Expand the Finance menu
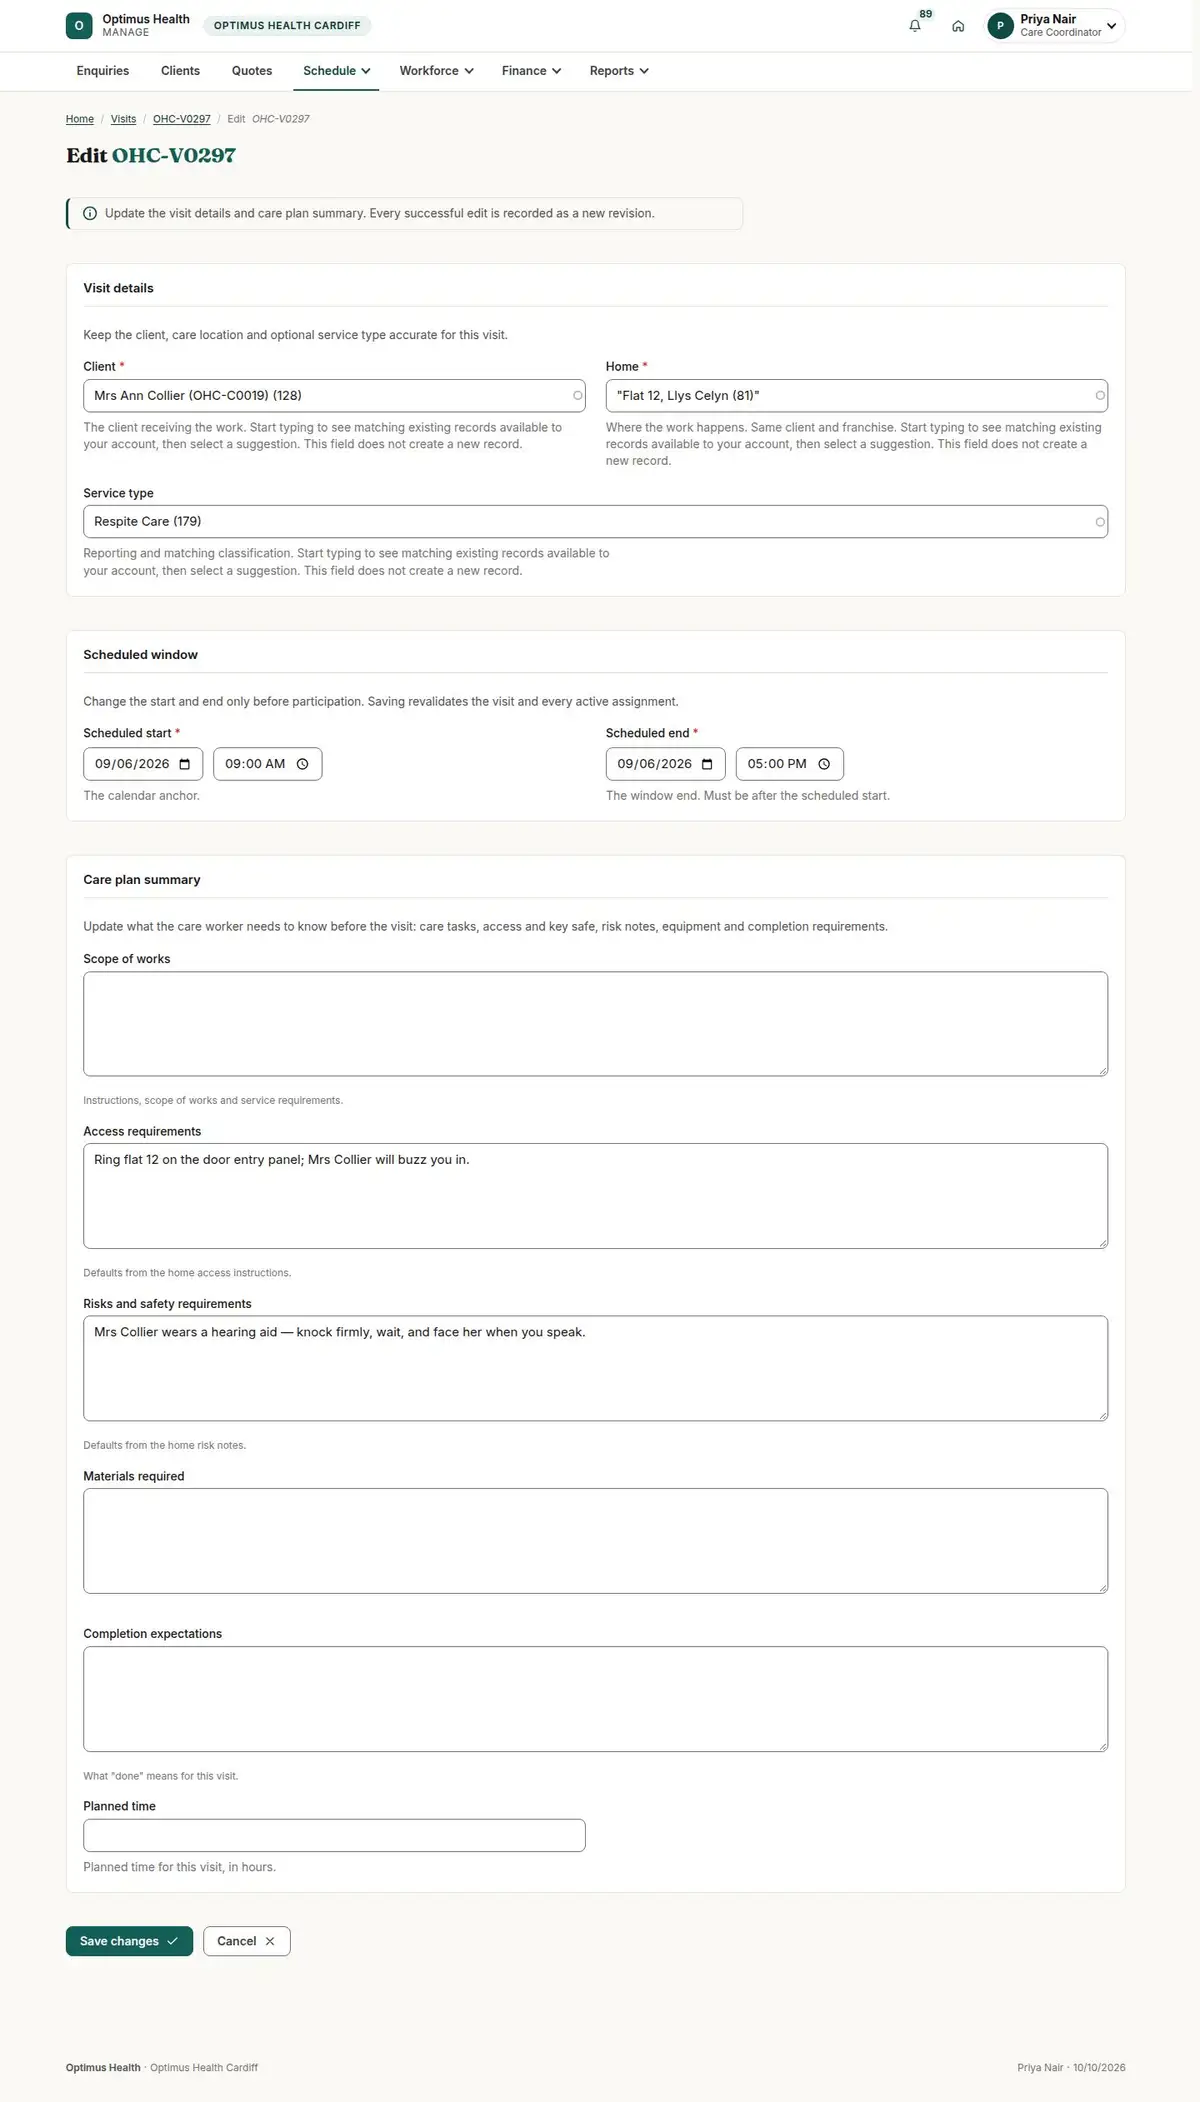The image size is (1200, 2102). (x=531, y=71)
